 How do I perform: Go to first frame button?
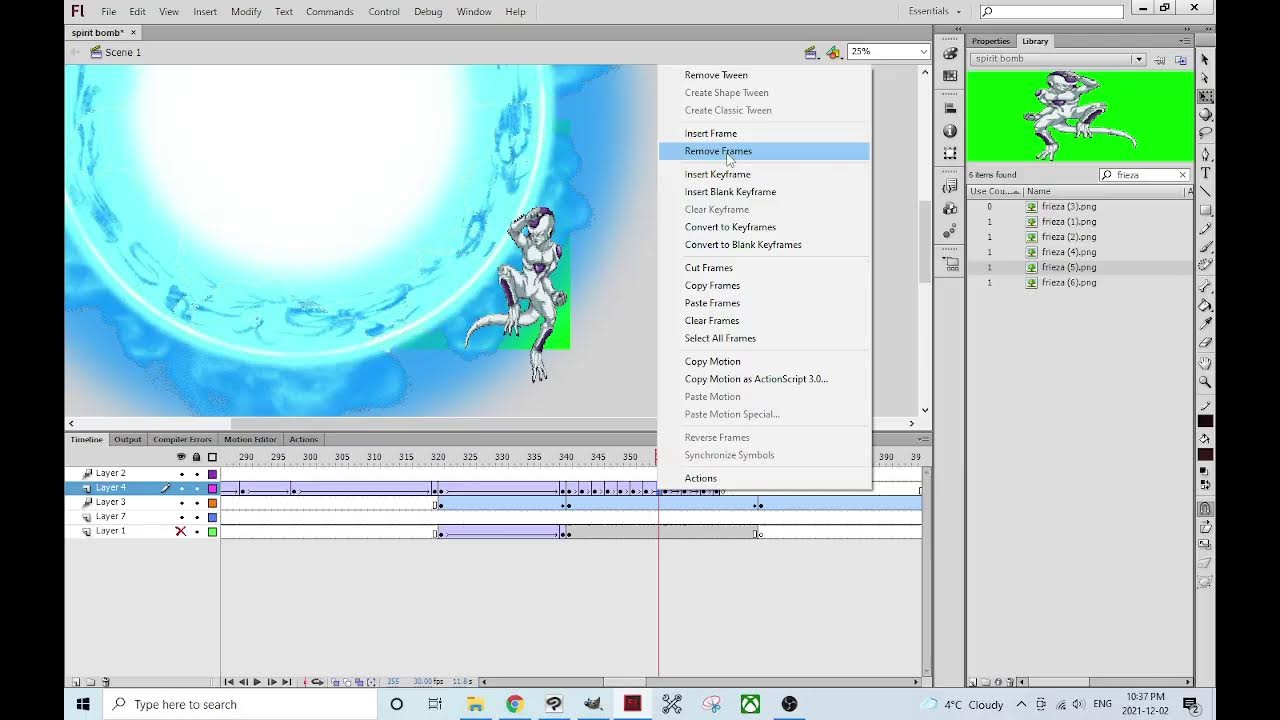229,682
